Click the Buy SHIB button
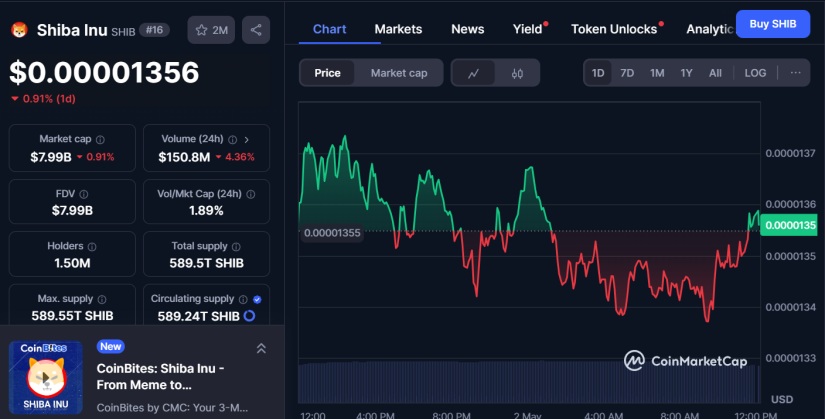The image size is (825, 419). [772, 24]
